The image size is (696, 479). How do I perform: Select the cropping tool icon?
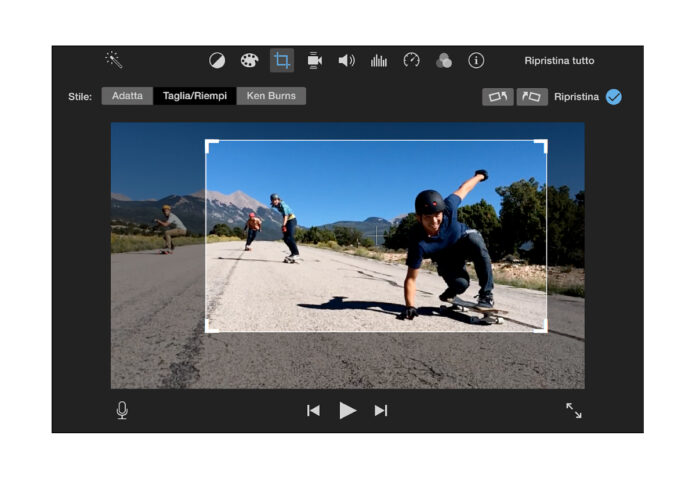coord(282,60)
